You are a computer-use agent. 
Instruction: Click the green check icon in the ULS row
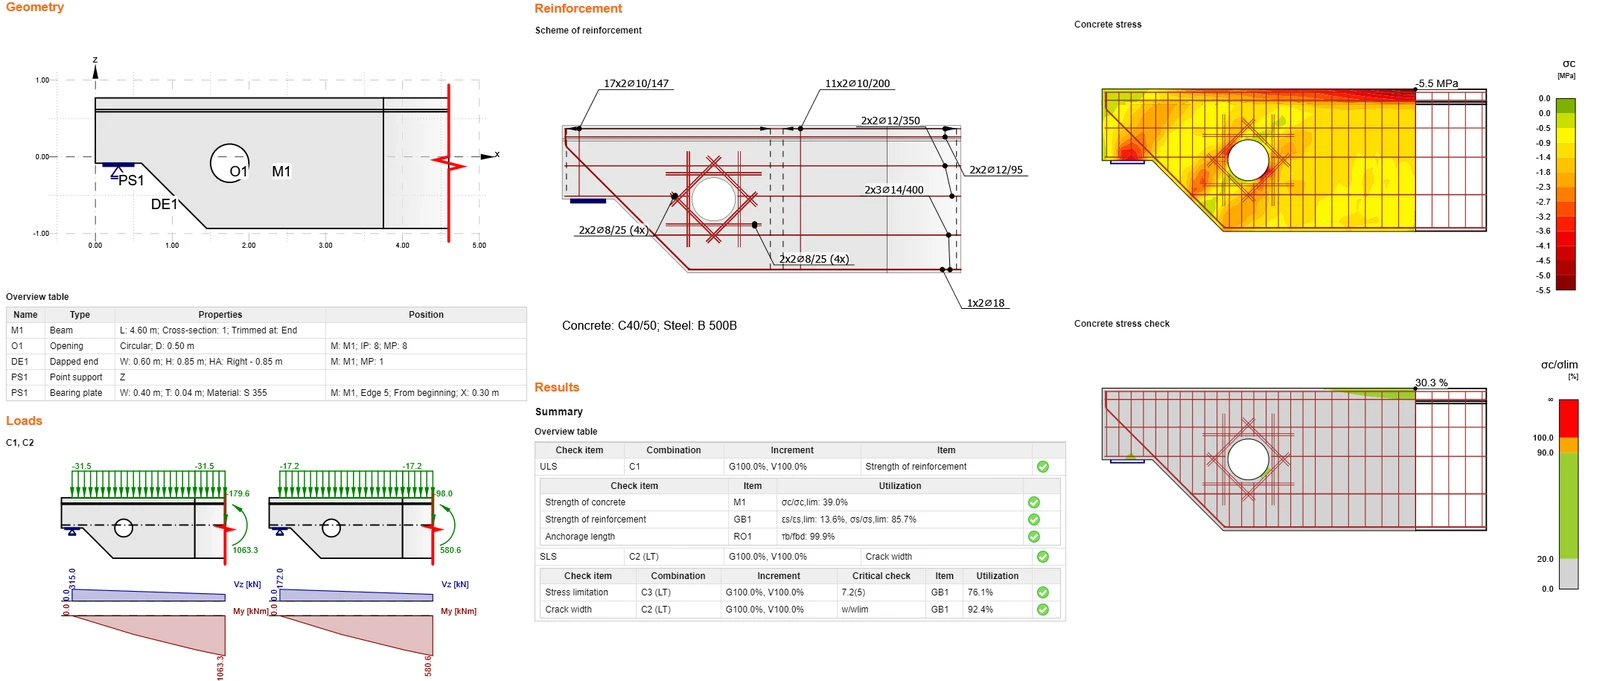[x=1043, y=467]
